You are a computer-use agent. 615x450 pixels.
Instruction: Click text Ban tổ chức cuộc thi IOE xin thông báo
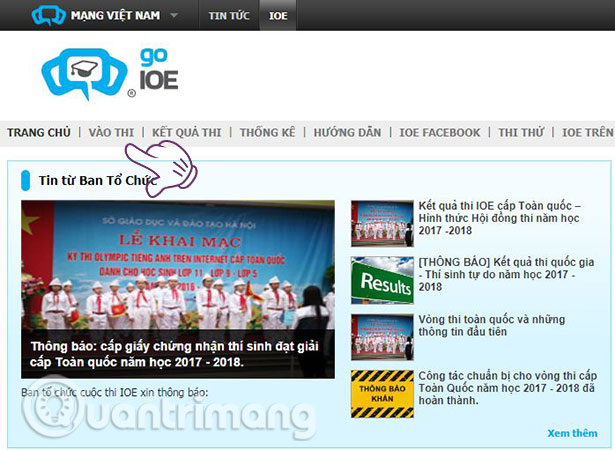pos(115,392)
